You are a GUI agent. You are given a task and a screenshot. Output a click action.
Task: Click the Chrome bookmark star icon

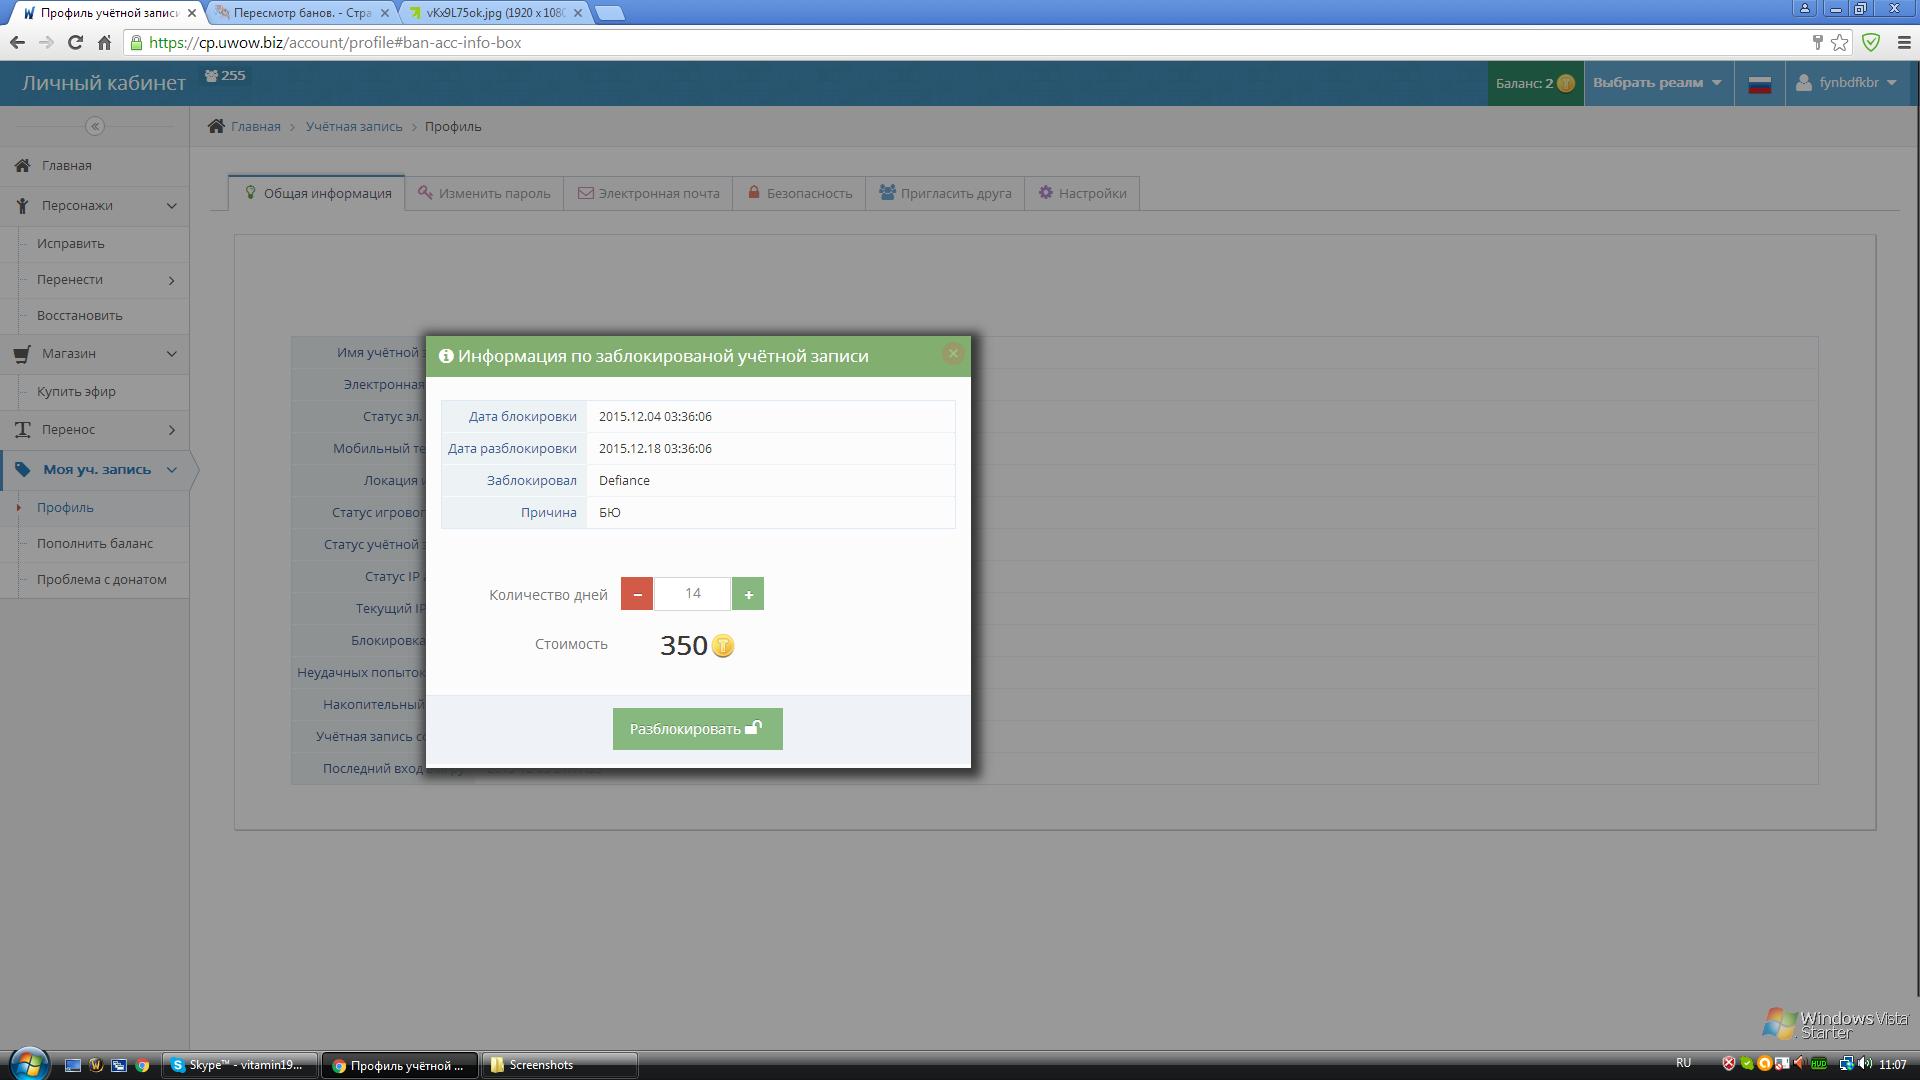1840,42
